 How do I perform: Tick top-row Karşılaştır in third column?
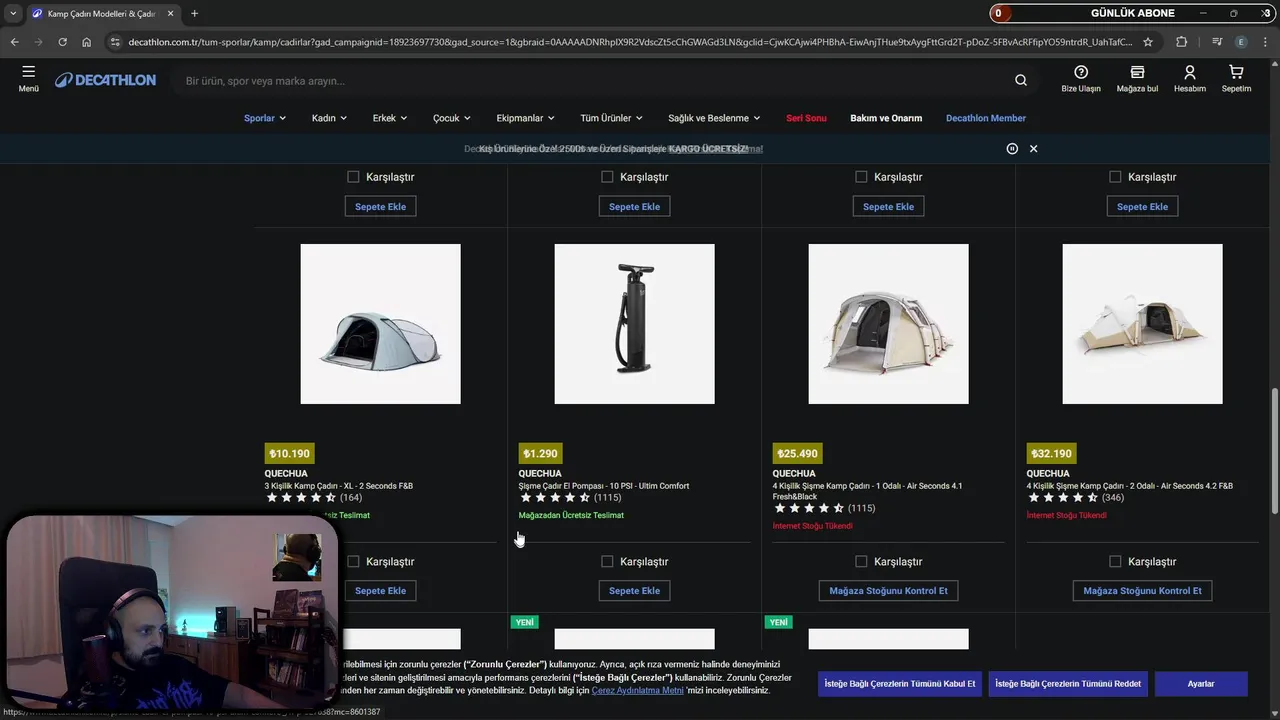(861, 176)
